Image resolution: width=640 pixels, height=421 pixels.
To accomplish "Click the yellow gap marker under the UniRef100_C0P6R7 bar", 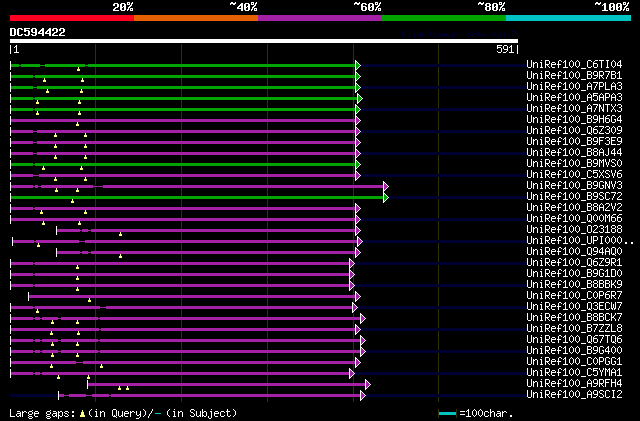I will [x=89, y=301].
